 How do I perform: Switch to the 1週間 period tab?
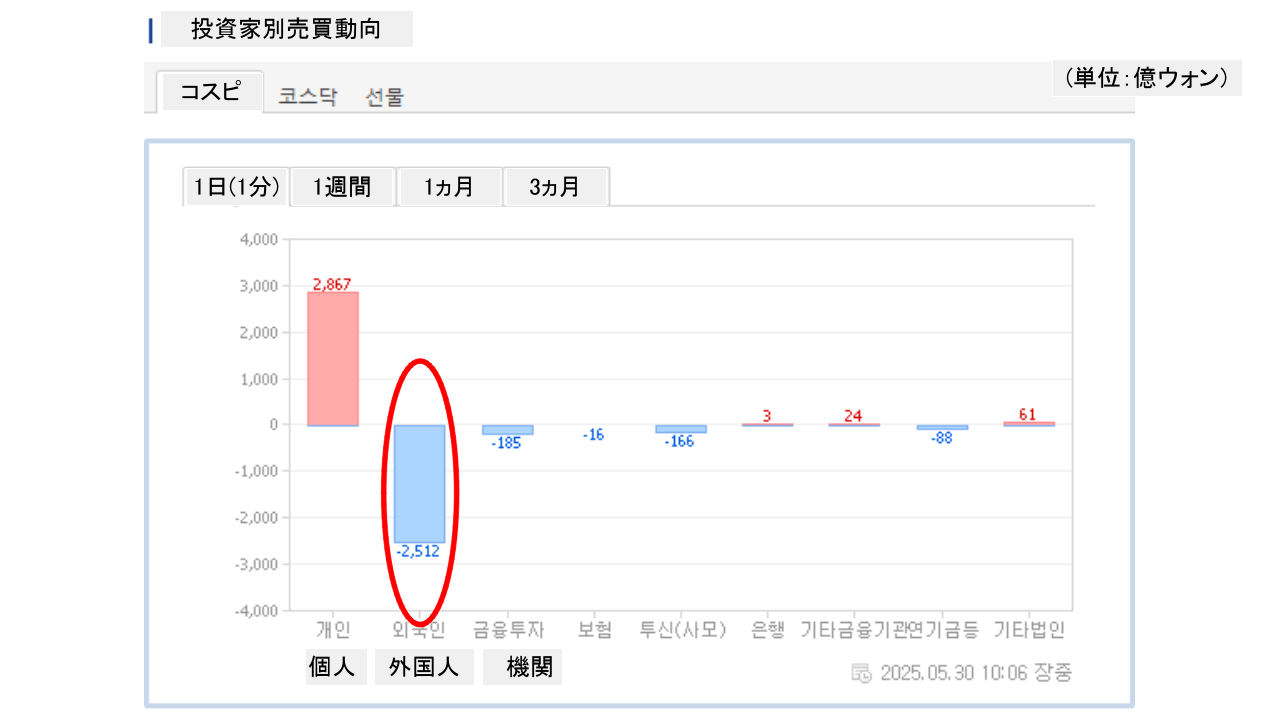tap(342, 187)
